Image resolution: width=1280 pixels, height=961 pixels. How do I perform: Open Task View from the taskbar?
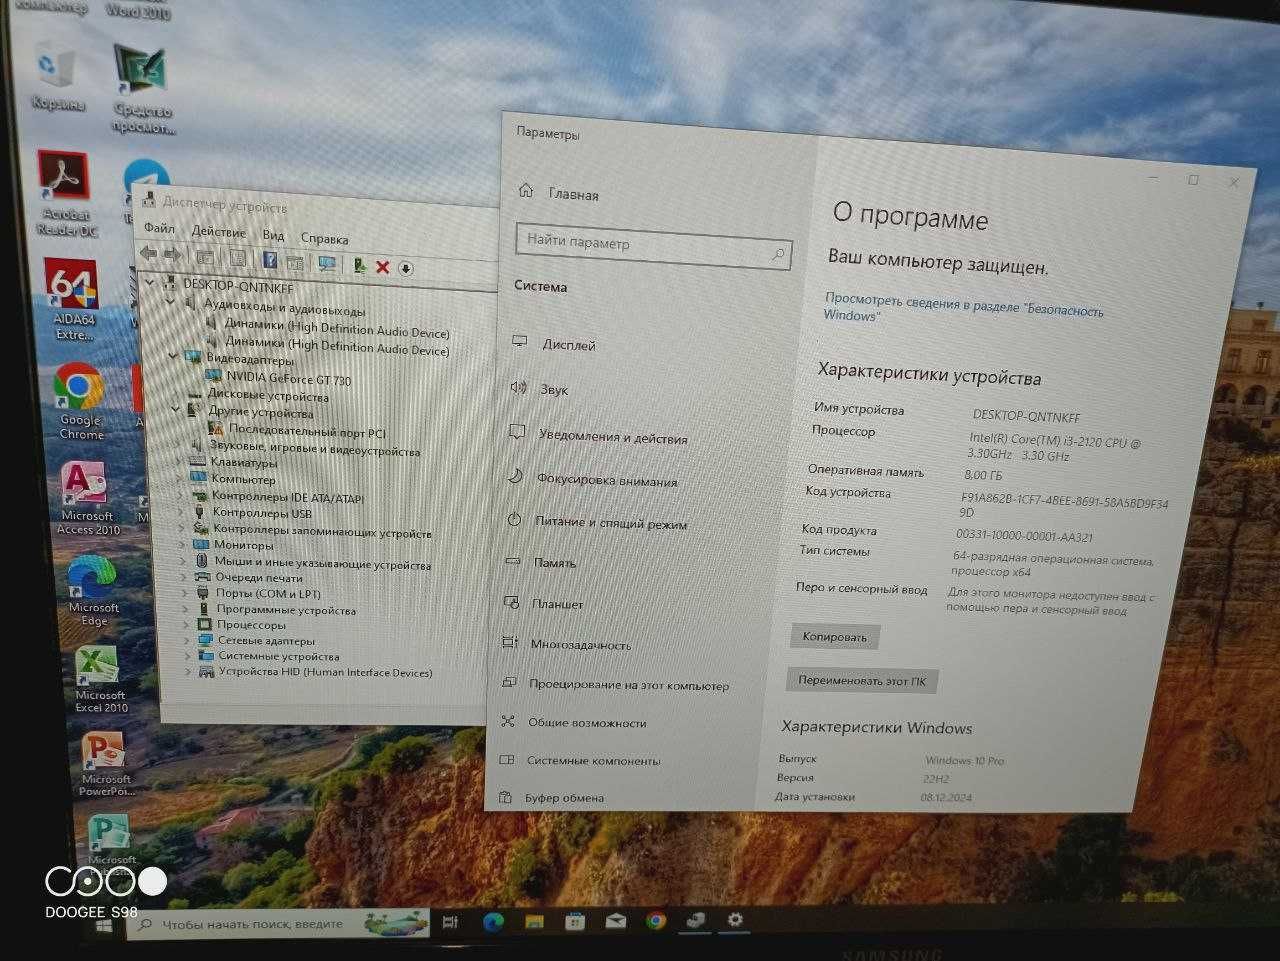(x=450, y=922)
